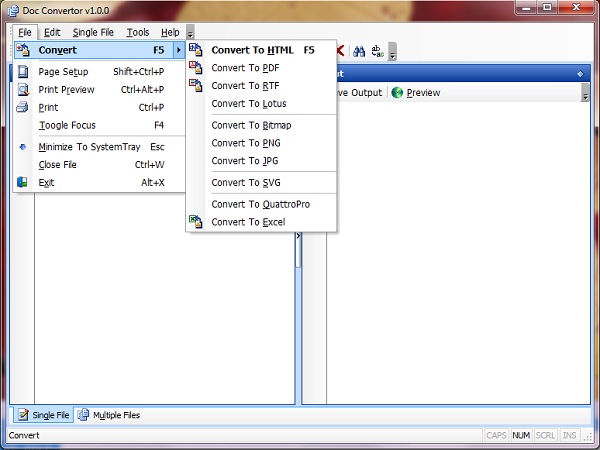Viewport: 600px width, 450px height.
Task: Select Convert To PDF
Action: [x=261, y=68]
